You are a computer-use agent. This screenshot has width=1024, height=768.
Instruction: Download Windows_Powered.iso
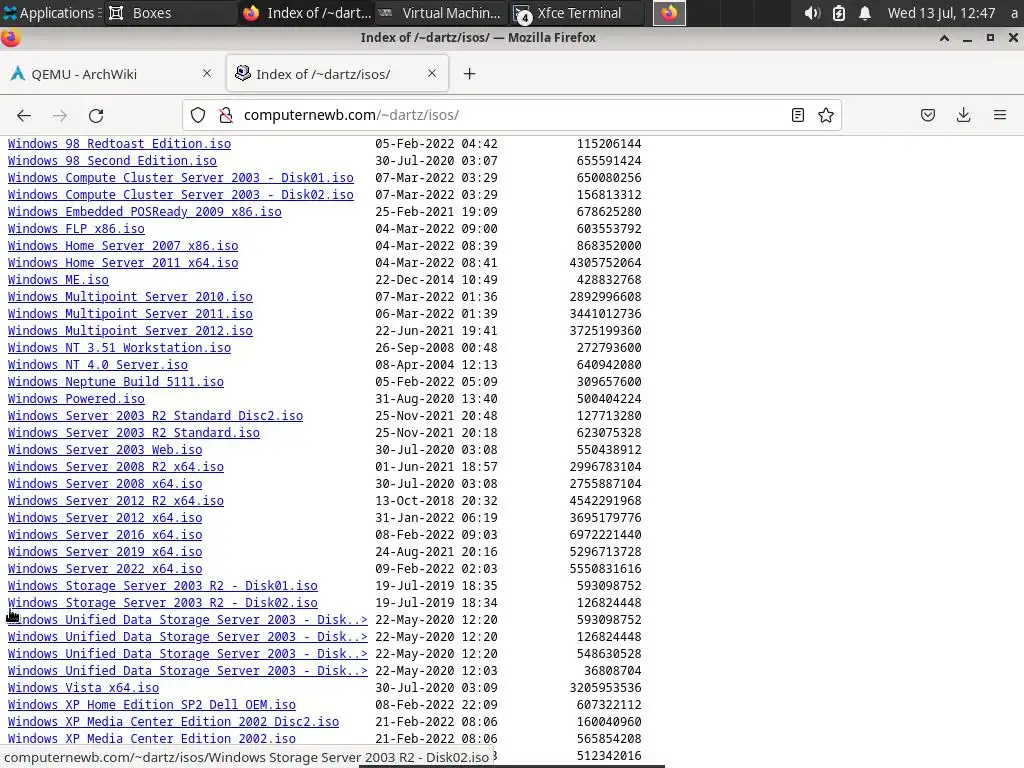coord(76,398)
